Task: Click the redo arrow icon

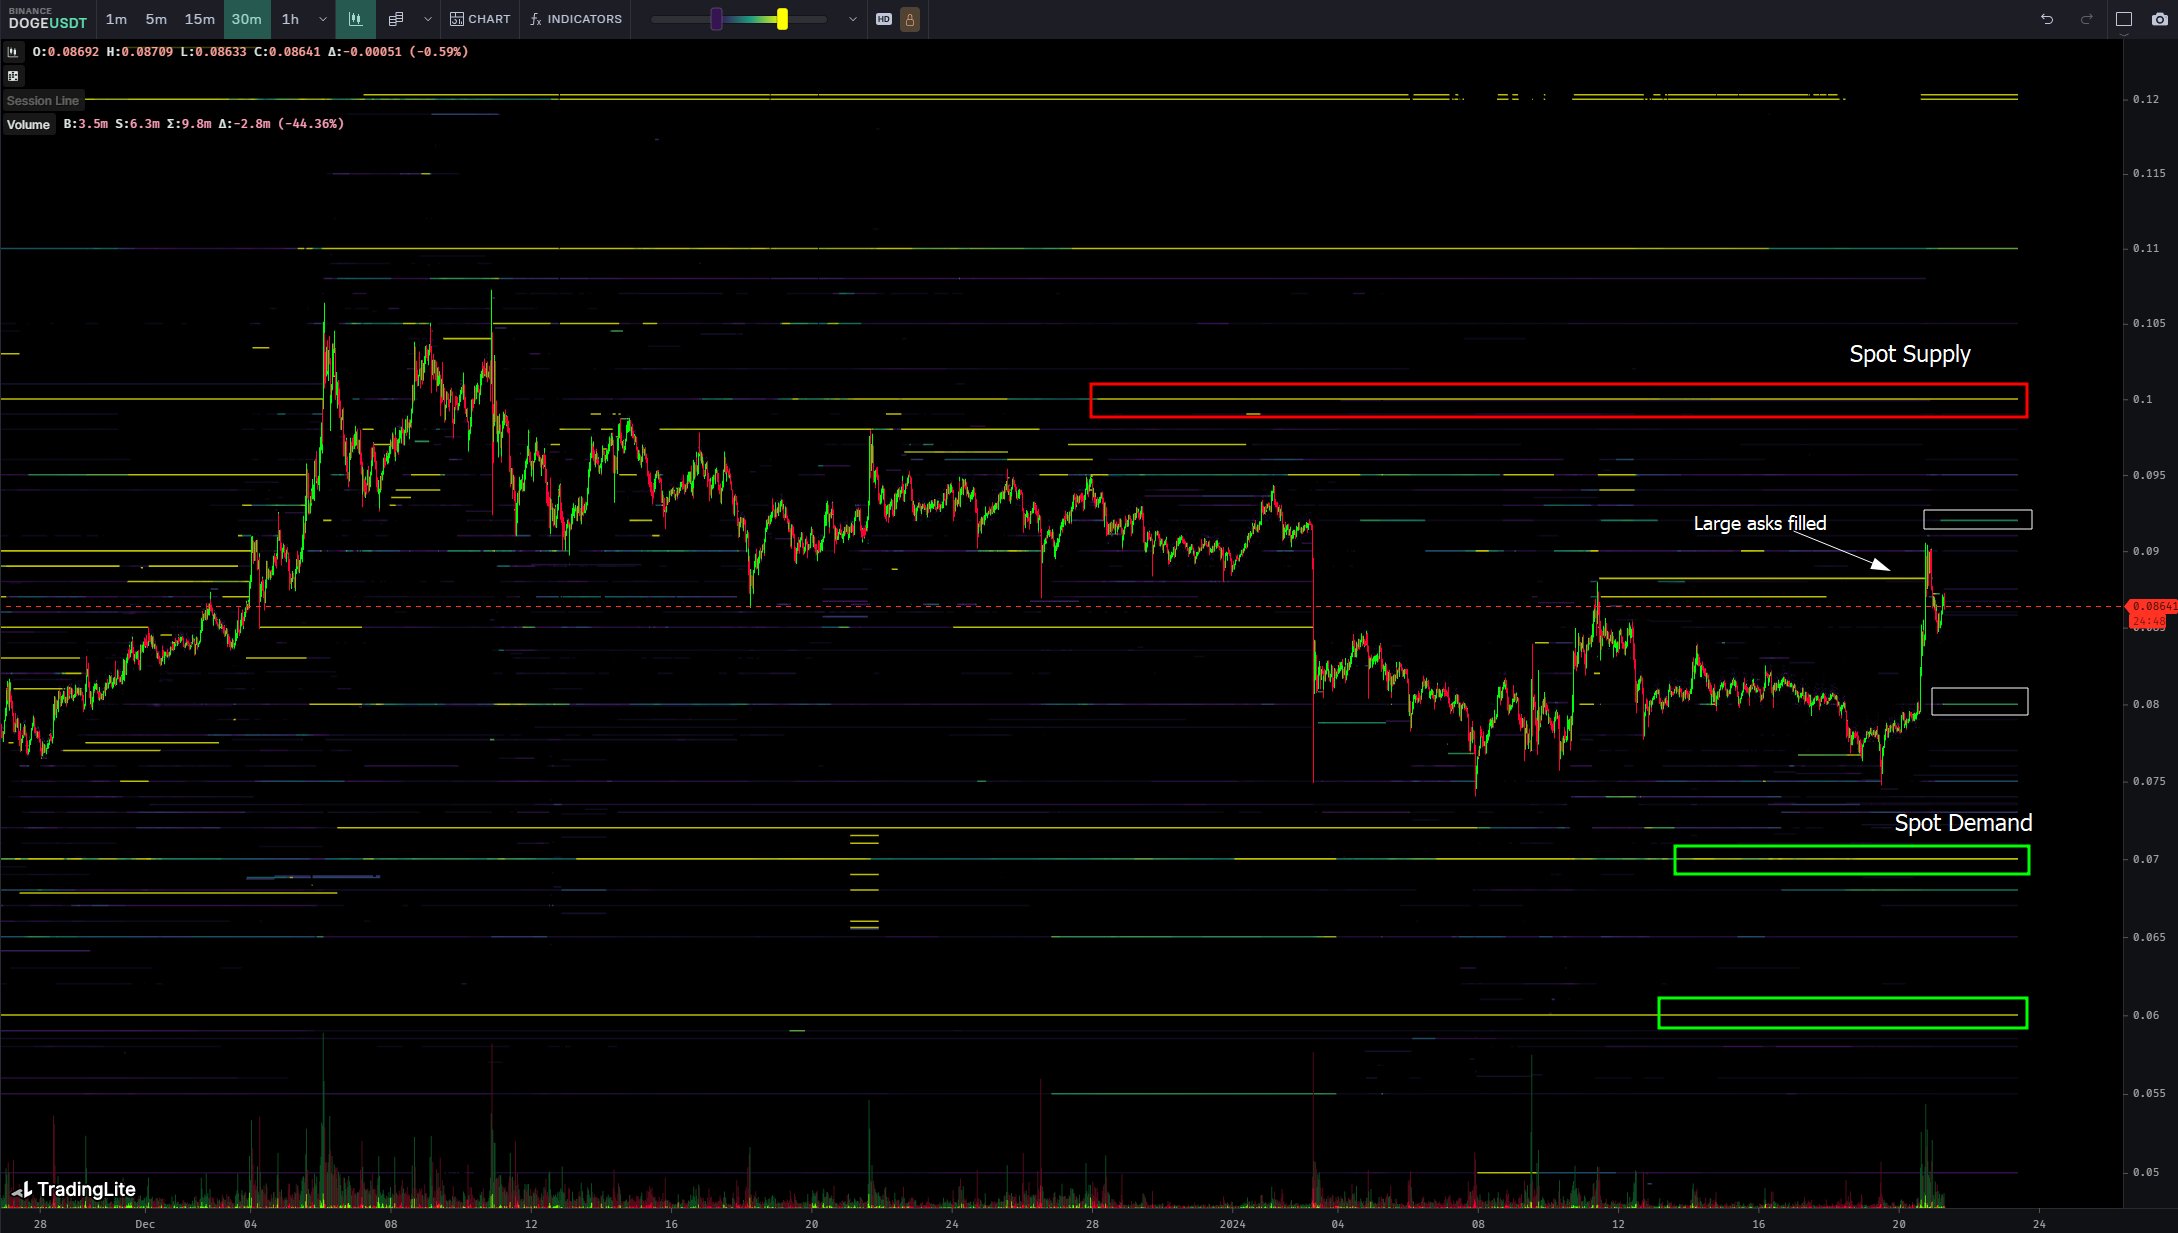Action: pos(2087,19)
